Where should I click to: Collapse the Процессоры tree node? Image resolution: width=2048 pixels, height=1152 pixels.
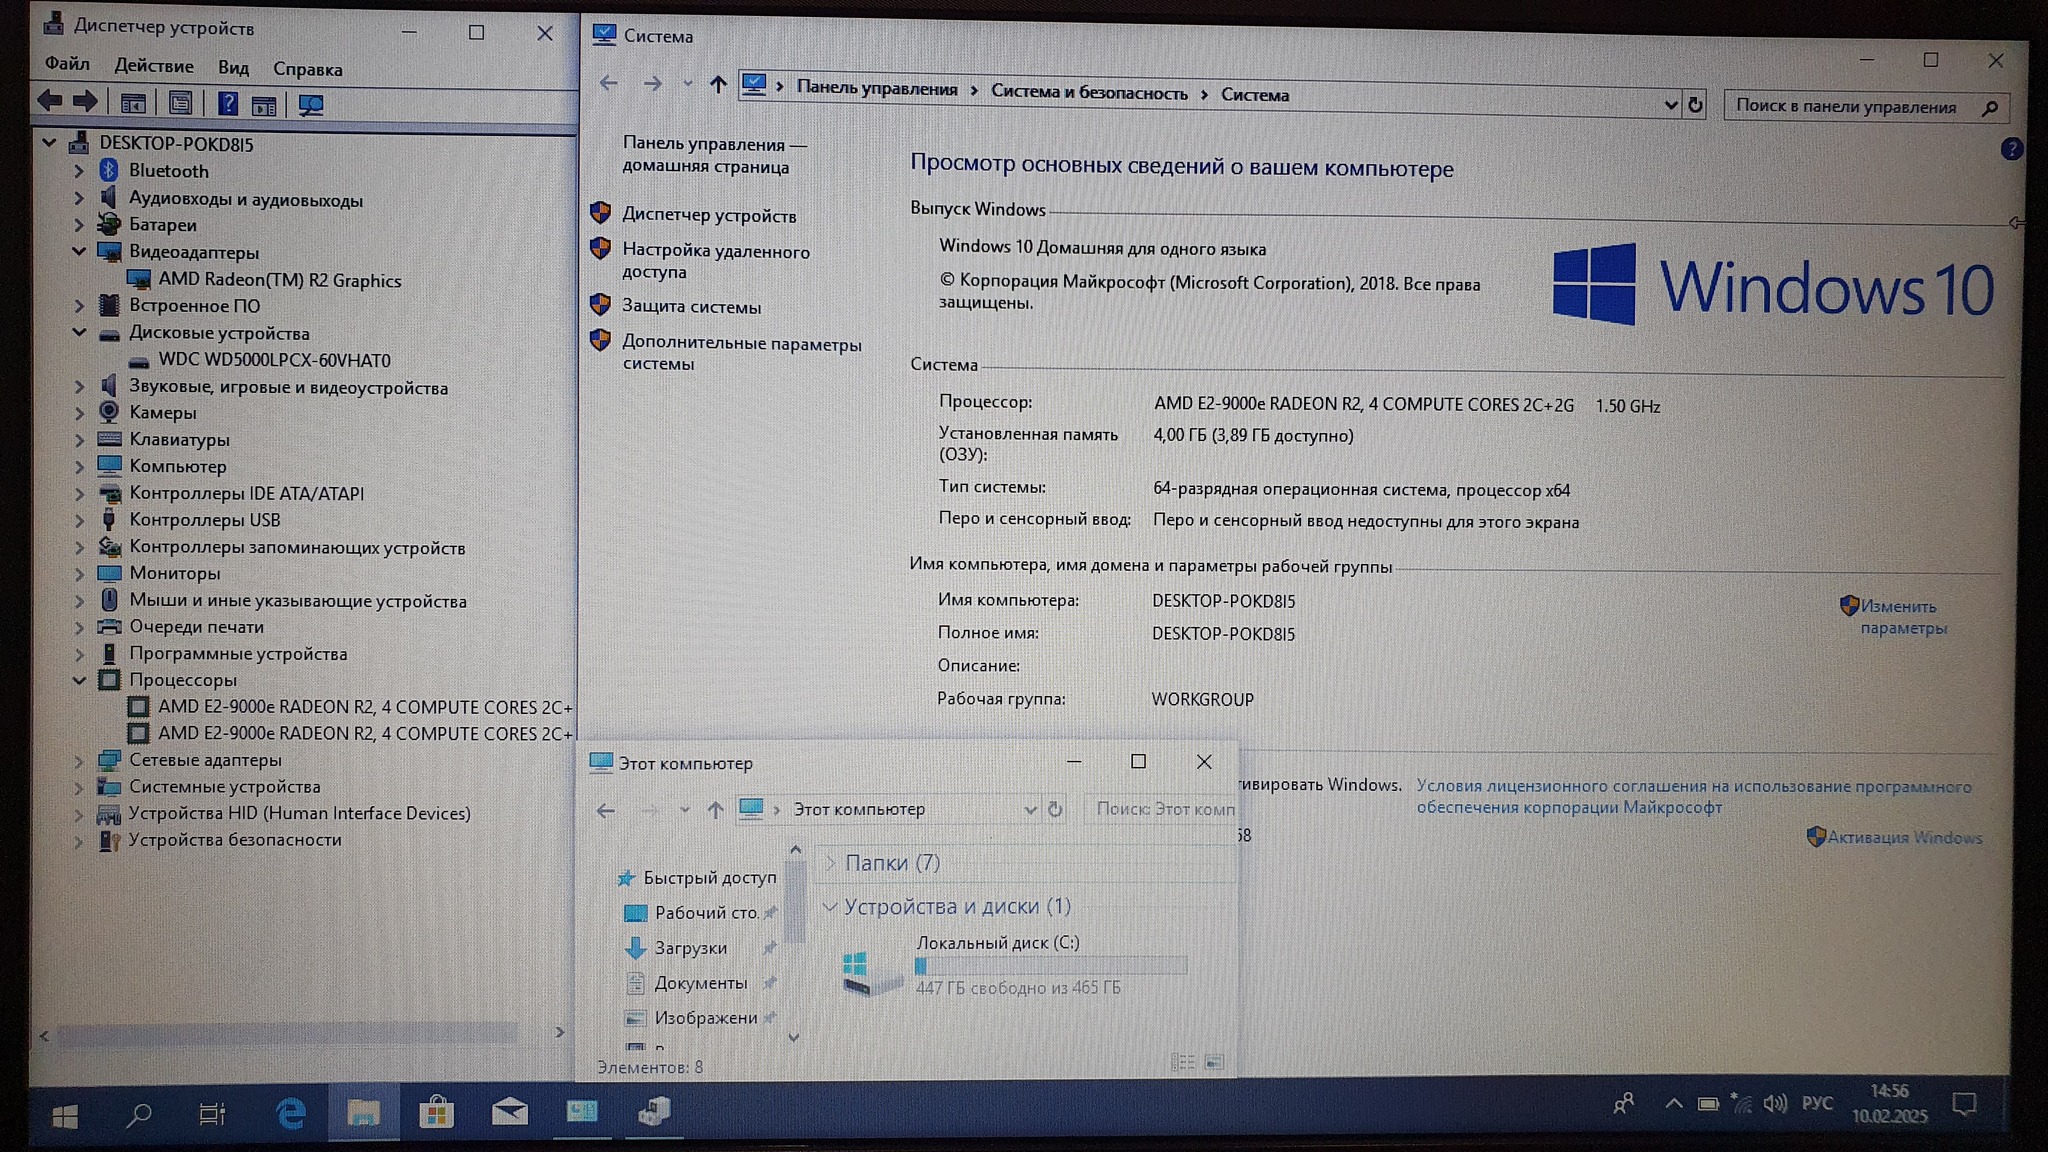[79, 680]
